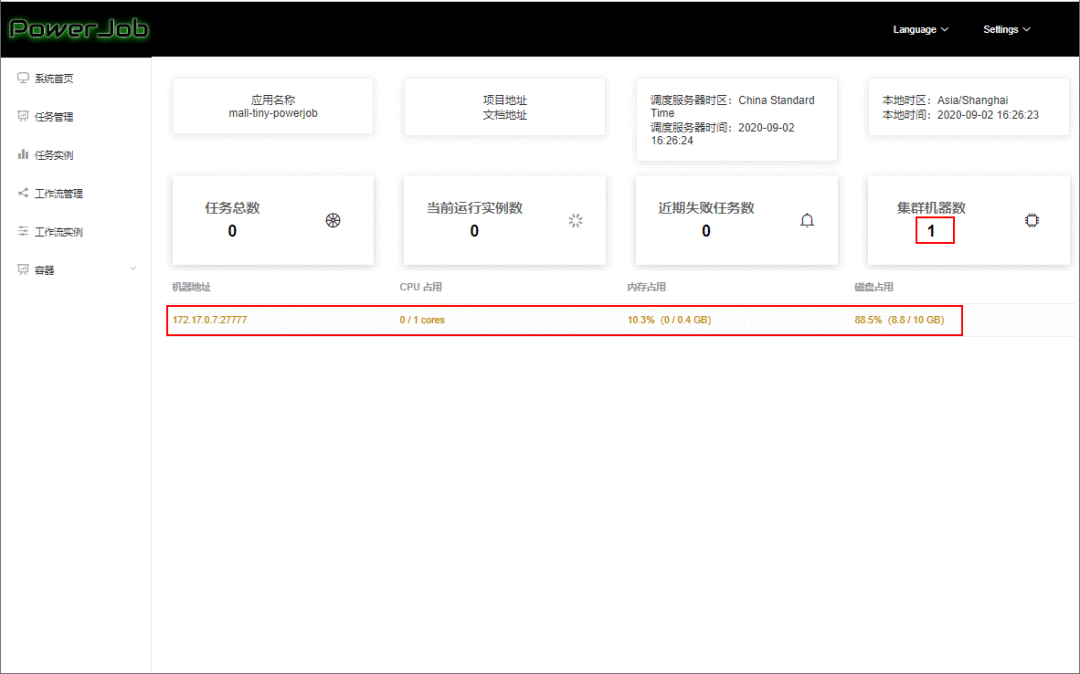The width and height of the screenshot is (1080, 674).
Task: Expand the 容器 submenu arrow
Action: pos(133,269)
